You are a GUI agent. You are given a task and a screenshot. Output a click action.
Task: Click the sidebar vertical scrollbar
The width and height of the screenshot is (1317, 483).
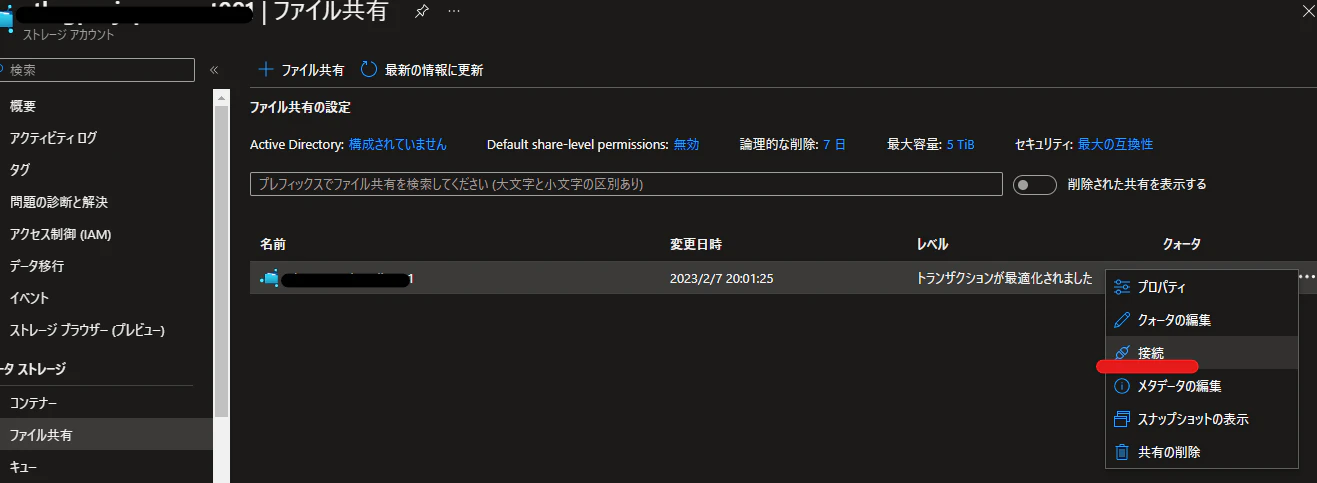pyautogui.click(x=221, y=250)
